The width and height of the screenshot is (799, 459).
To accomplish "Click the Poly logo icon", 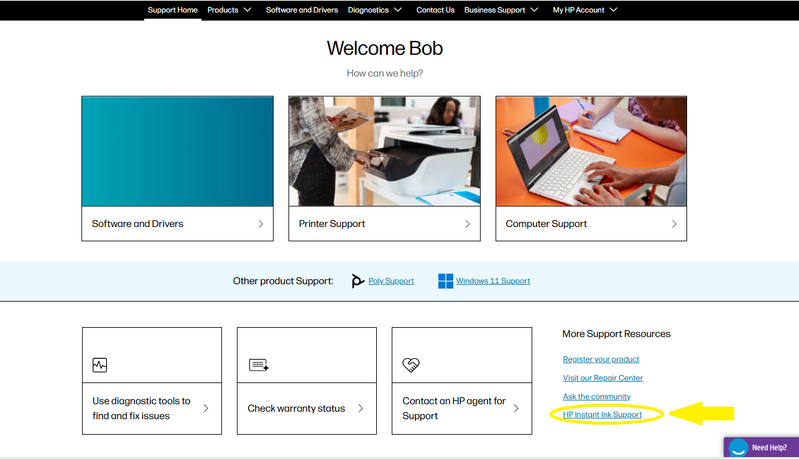I will (358, 281).
